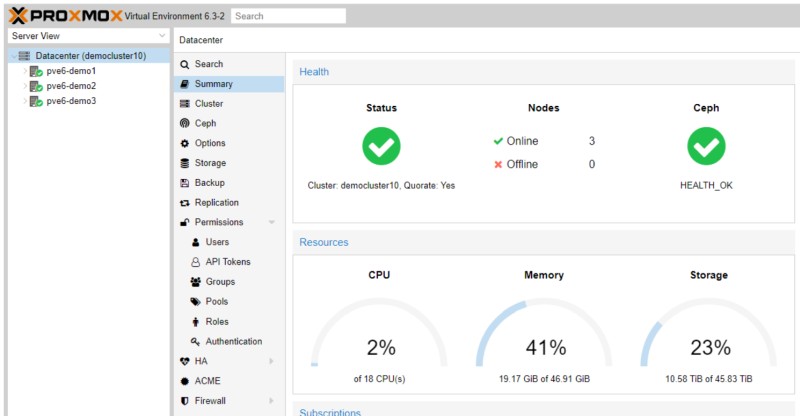The height and width of the screenshot is (416, 800).
Task: Click the Online nodes row
Action: tap(544, 141)
